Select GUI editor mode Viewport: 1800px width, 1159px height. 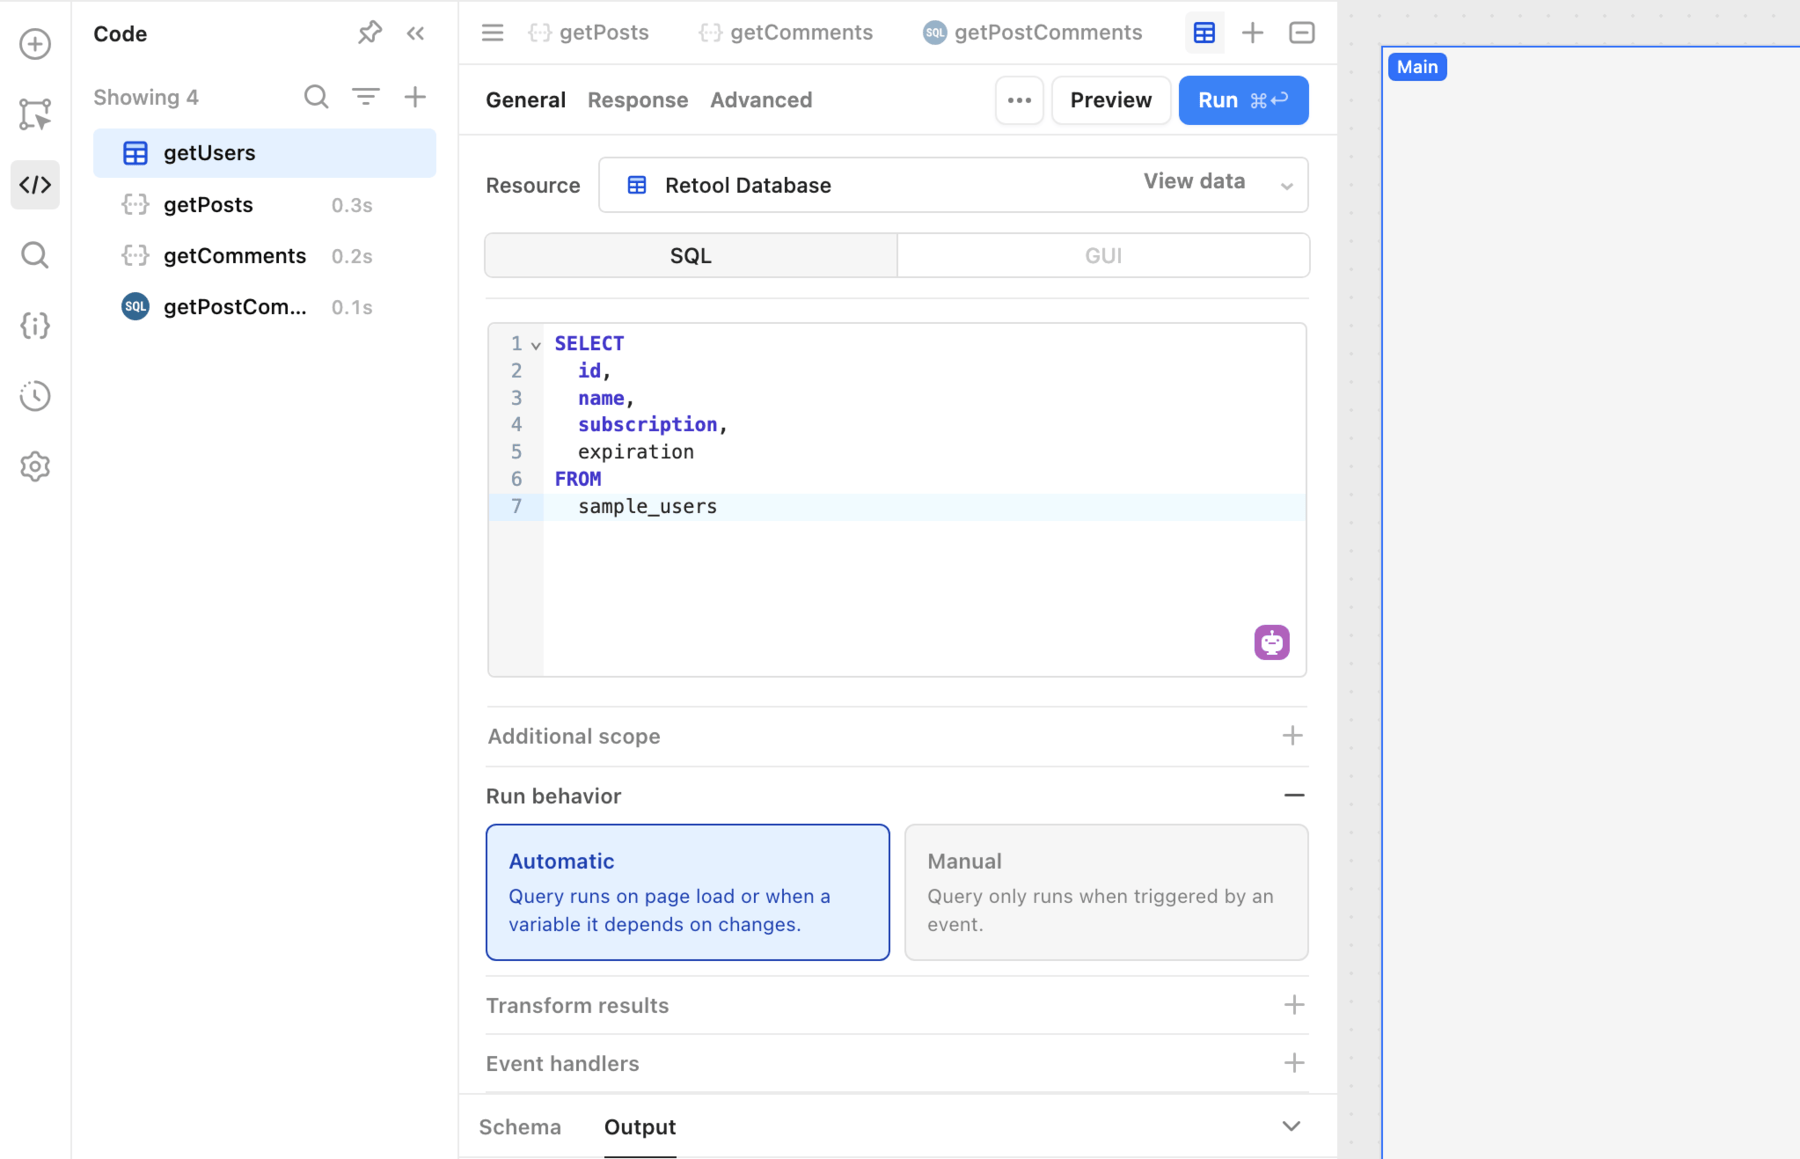(x=1103, y=256)
